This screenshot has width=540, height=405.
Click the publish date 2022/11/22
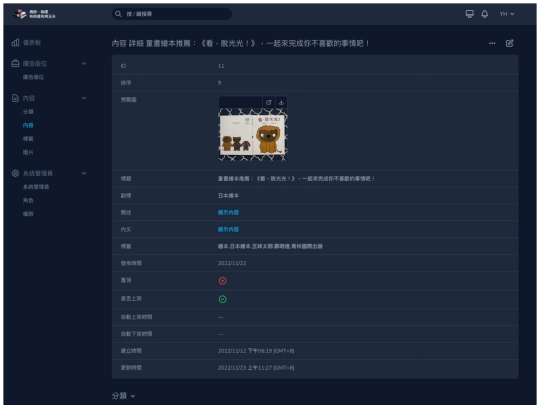pos(232,263)
